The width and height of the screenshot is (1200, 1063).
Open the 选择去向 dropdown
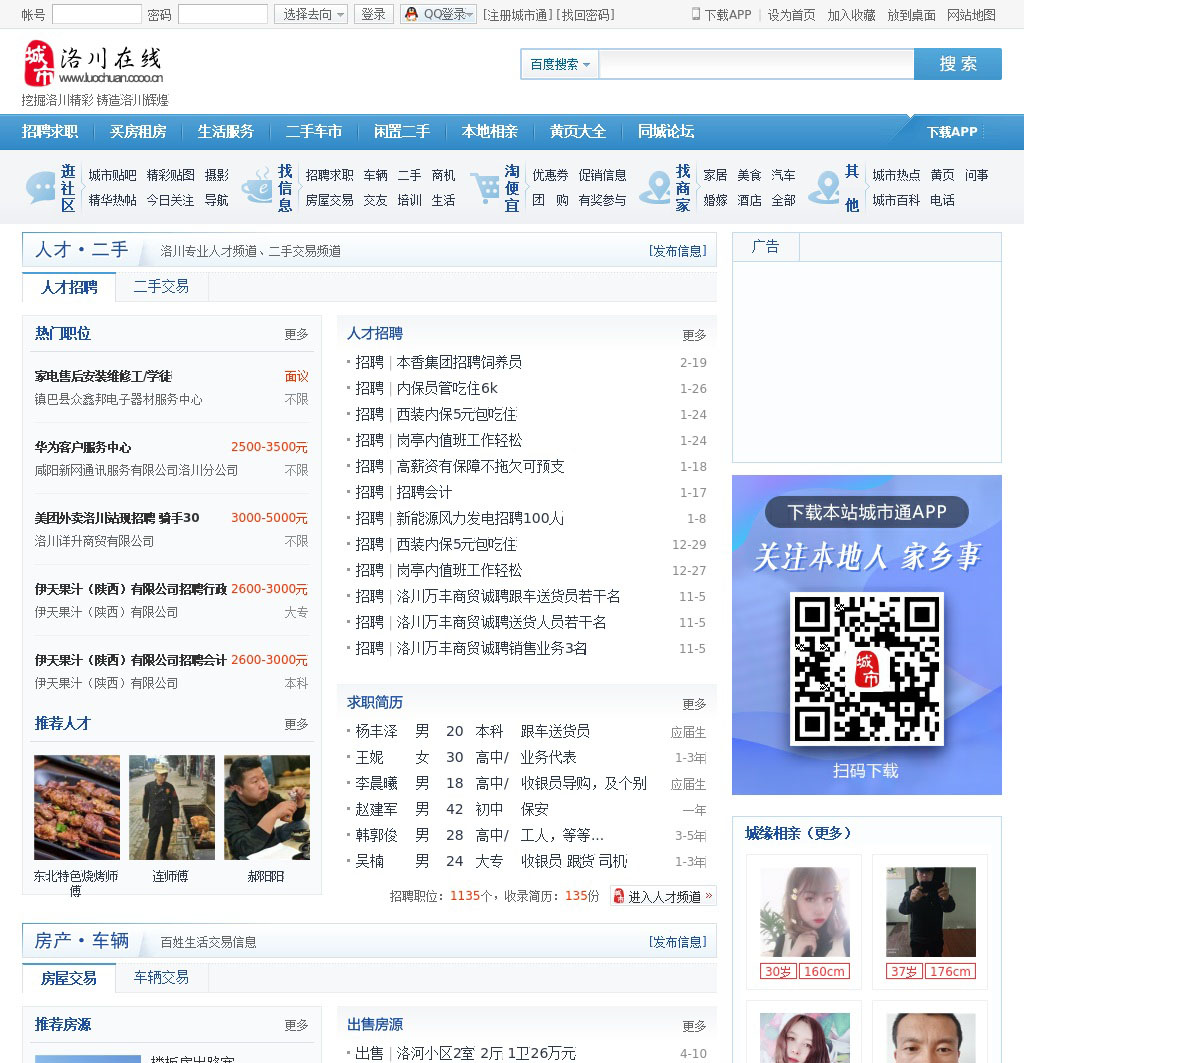(x=311, y=14)
